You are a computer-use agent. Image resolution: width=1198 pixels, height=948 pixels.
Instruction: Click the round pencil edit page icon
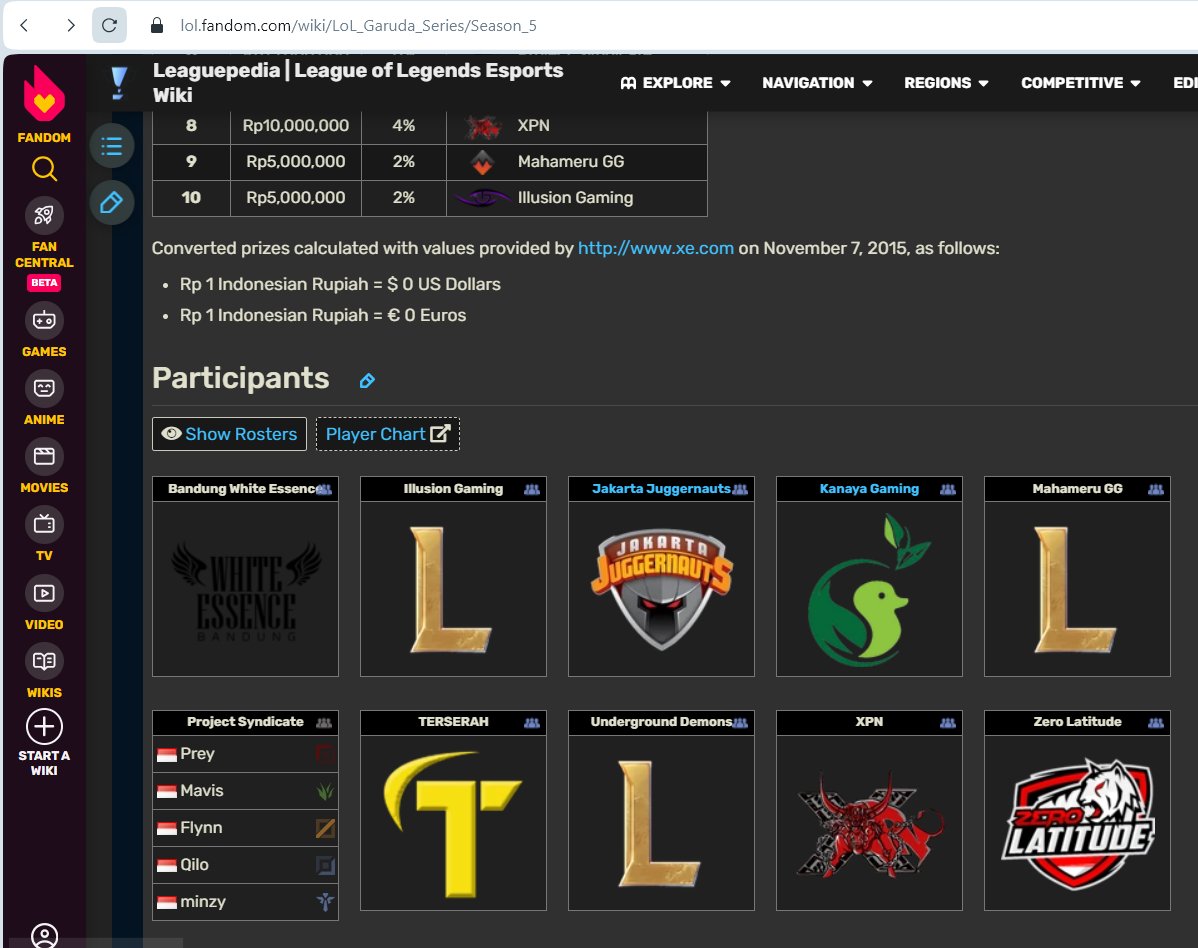[x=112, y=202]
